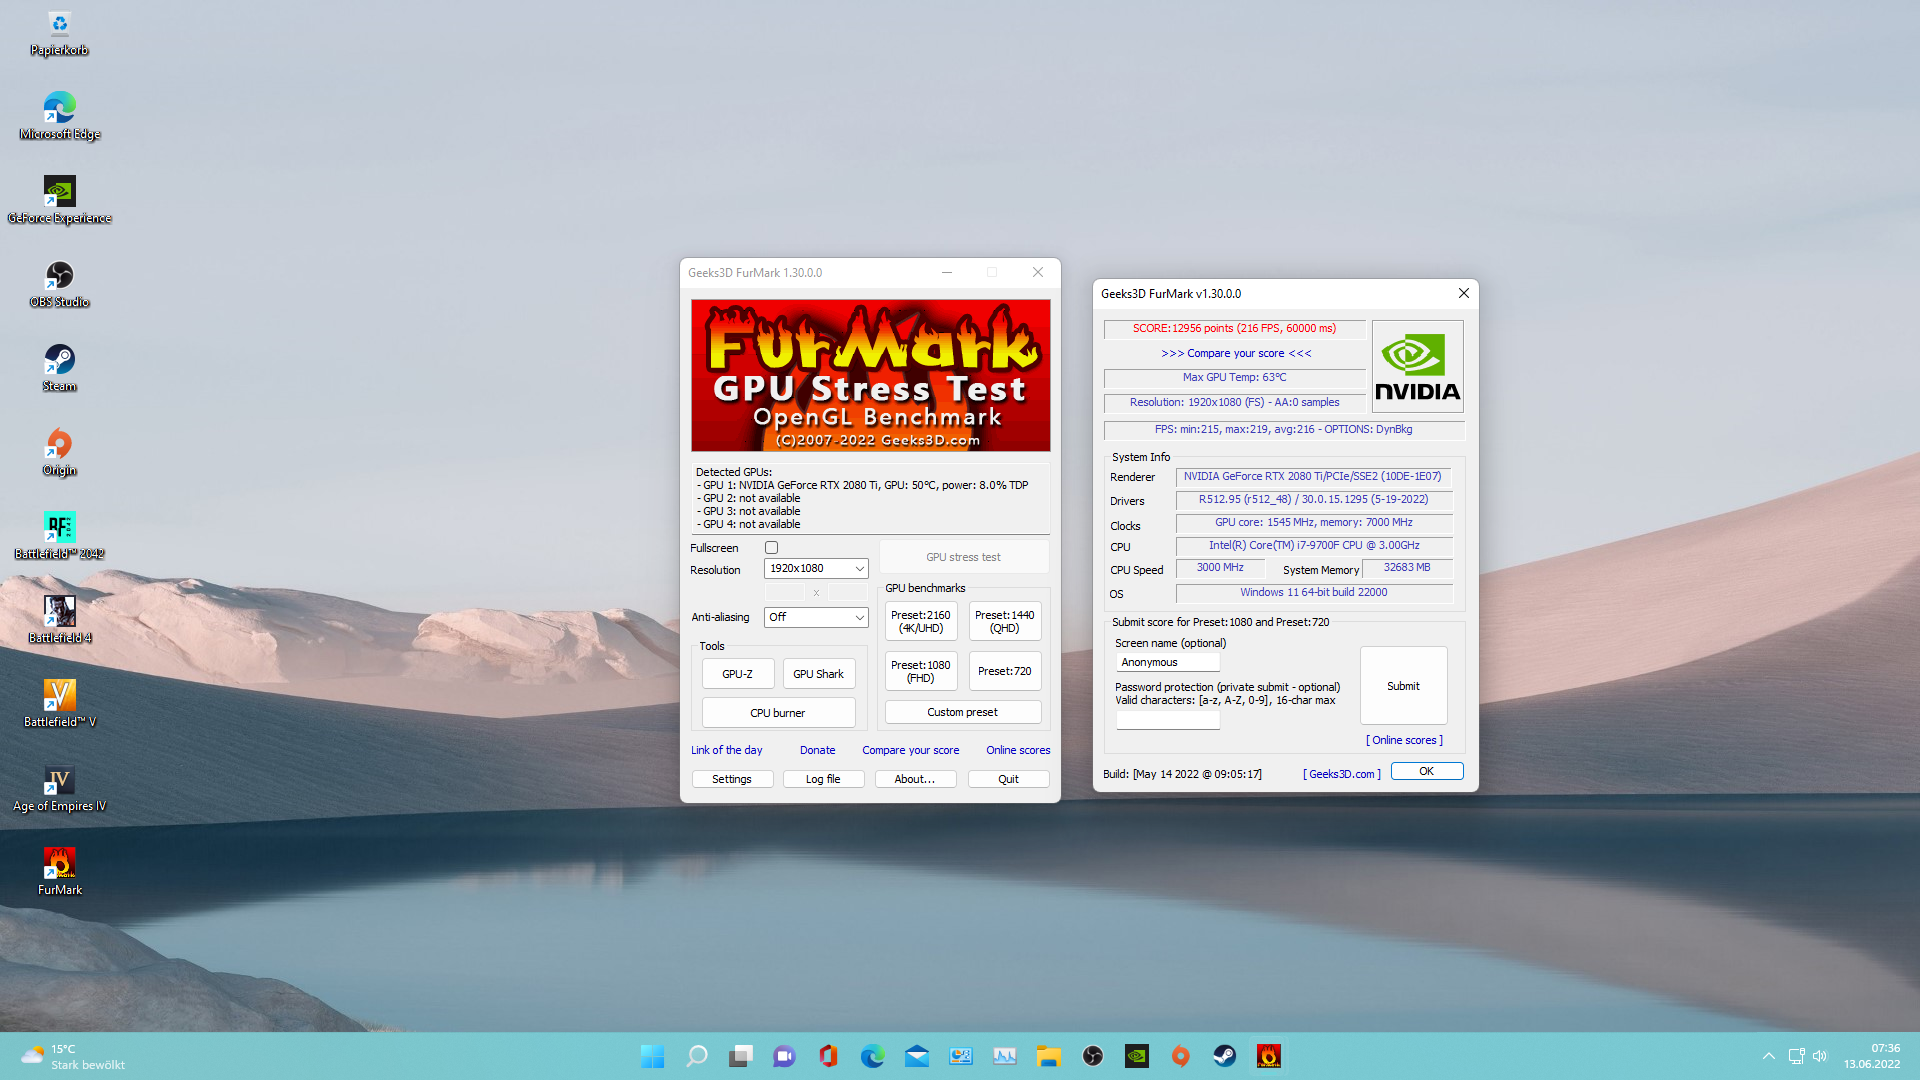Enable the Fullscreen checkbox
Image resolution: width=1920 pixels, height=1080 pixels.
pyautogui.click(x=771, y=548)
